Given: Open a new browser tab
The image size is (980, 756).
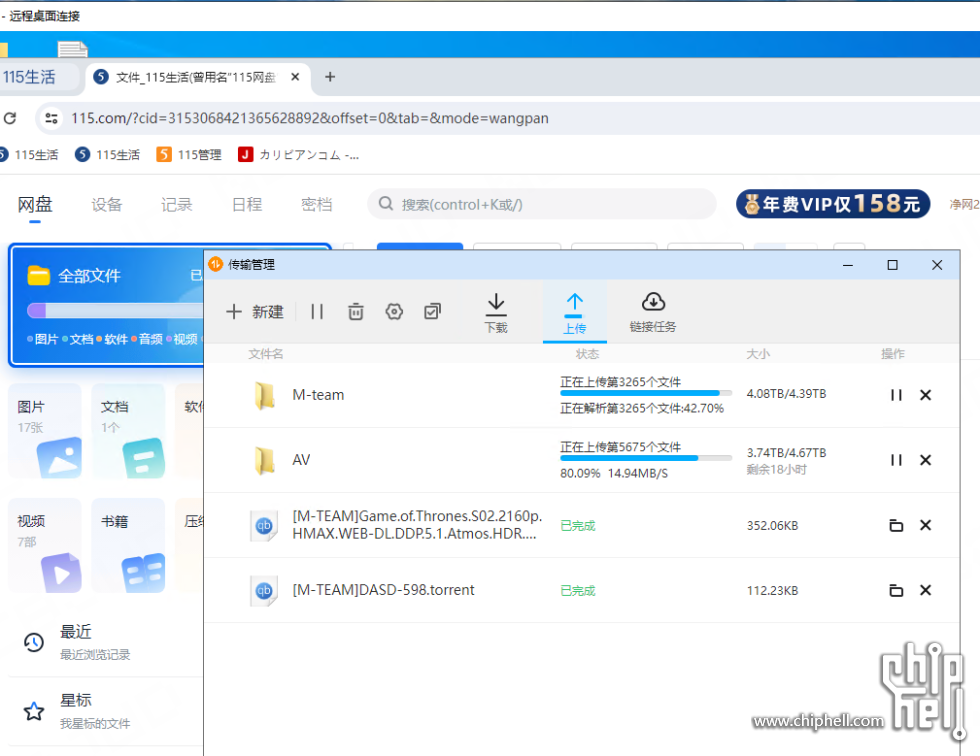Looking at the screenshot, I should pos(330,77).
